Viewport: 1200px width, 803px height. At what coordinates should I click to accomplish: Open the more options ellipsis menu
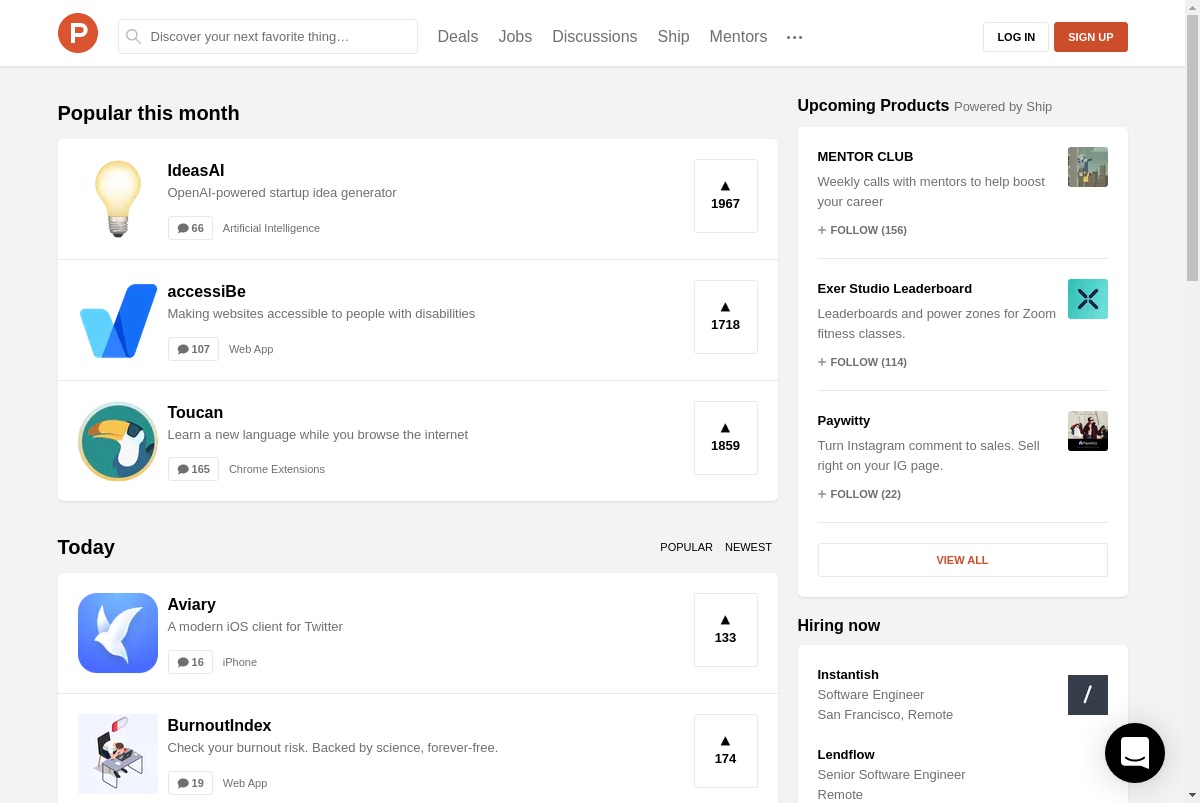[x=794, y=37]
